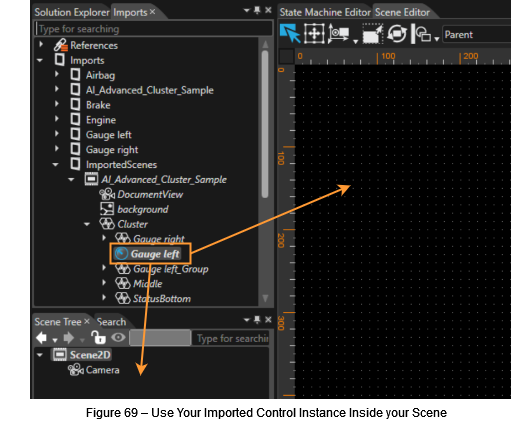Select the arrow selection tool
This screenshot has width=511, height=421.
tap(290, 34)
